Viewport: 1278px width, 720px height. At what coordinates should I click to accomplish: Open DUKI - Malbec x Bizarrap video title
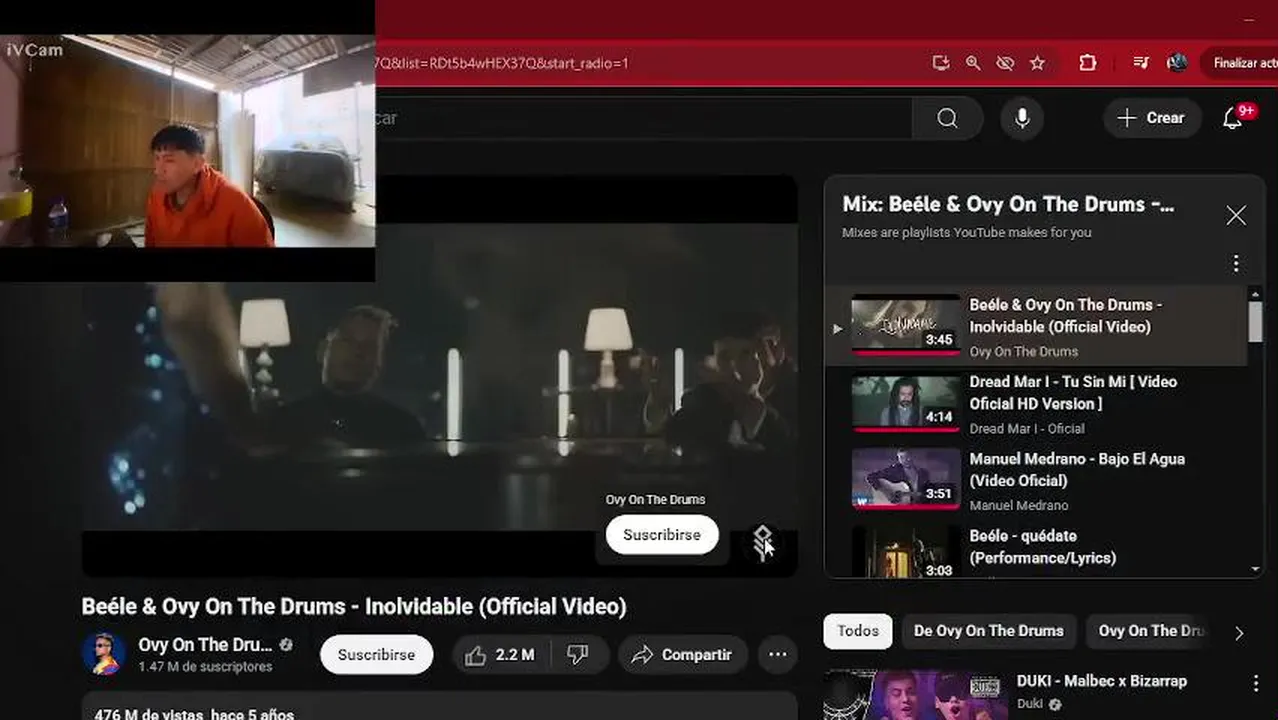coord(1102,681)
